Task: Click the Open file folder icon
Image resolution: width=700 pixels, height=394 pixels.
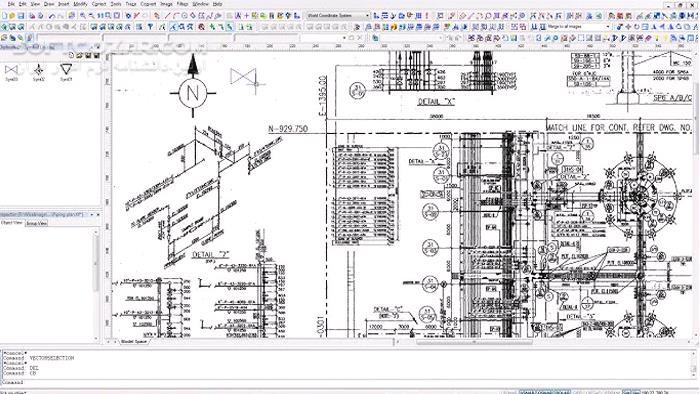Action: pos(12,16)
